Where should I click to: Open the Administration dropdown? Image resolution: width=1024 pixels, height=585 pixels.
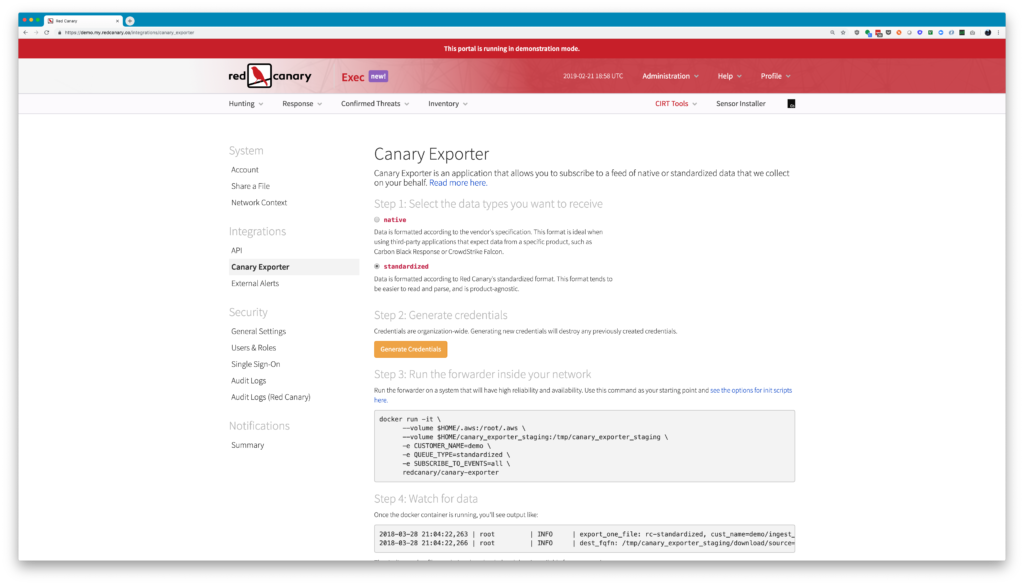click(x=670, y=76)
